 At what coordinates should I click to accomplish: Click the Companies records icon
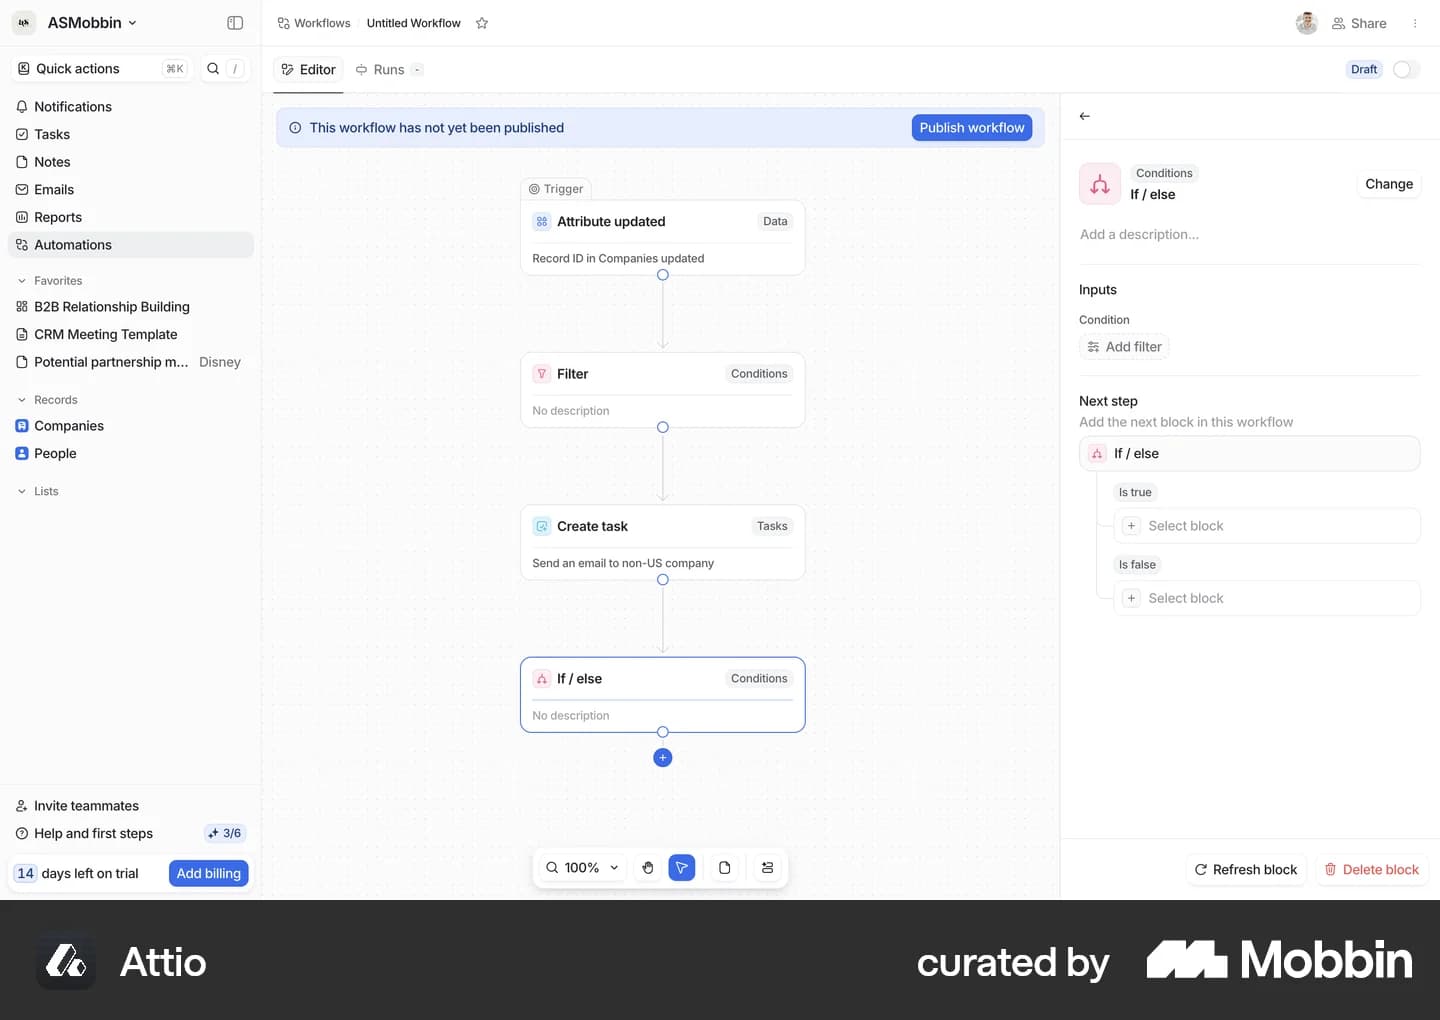pos(22,426)
